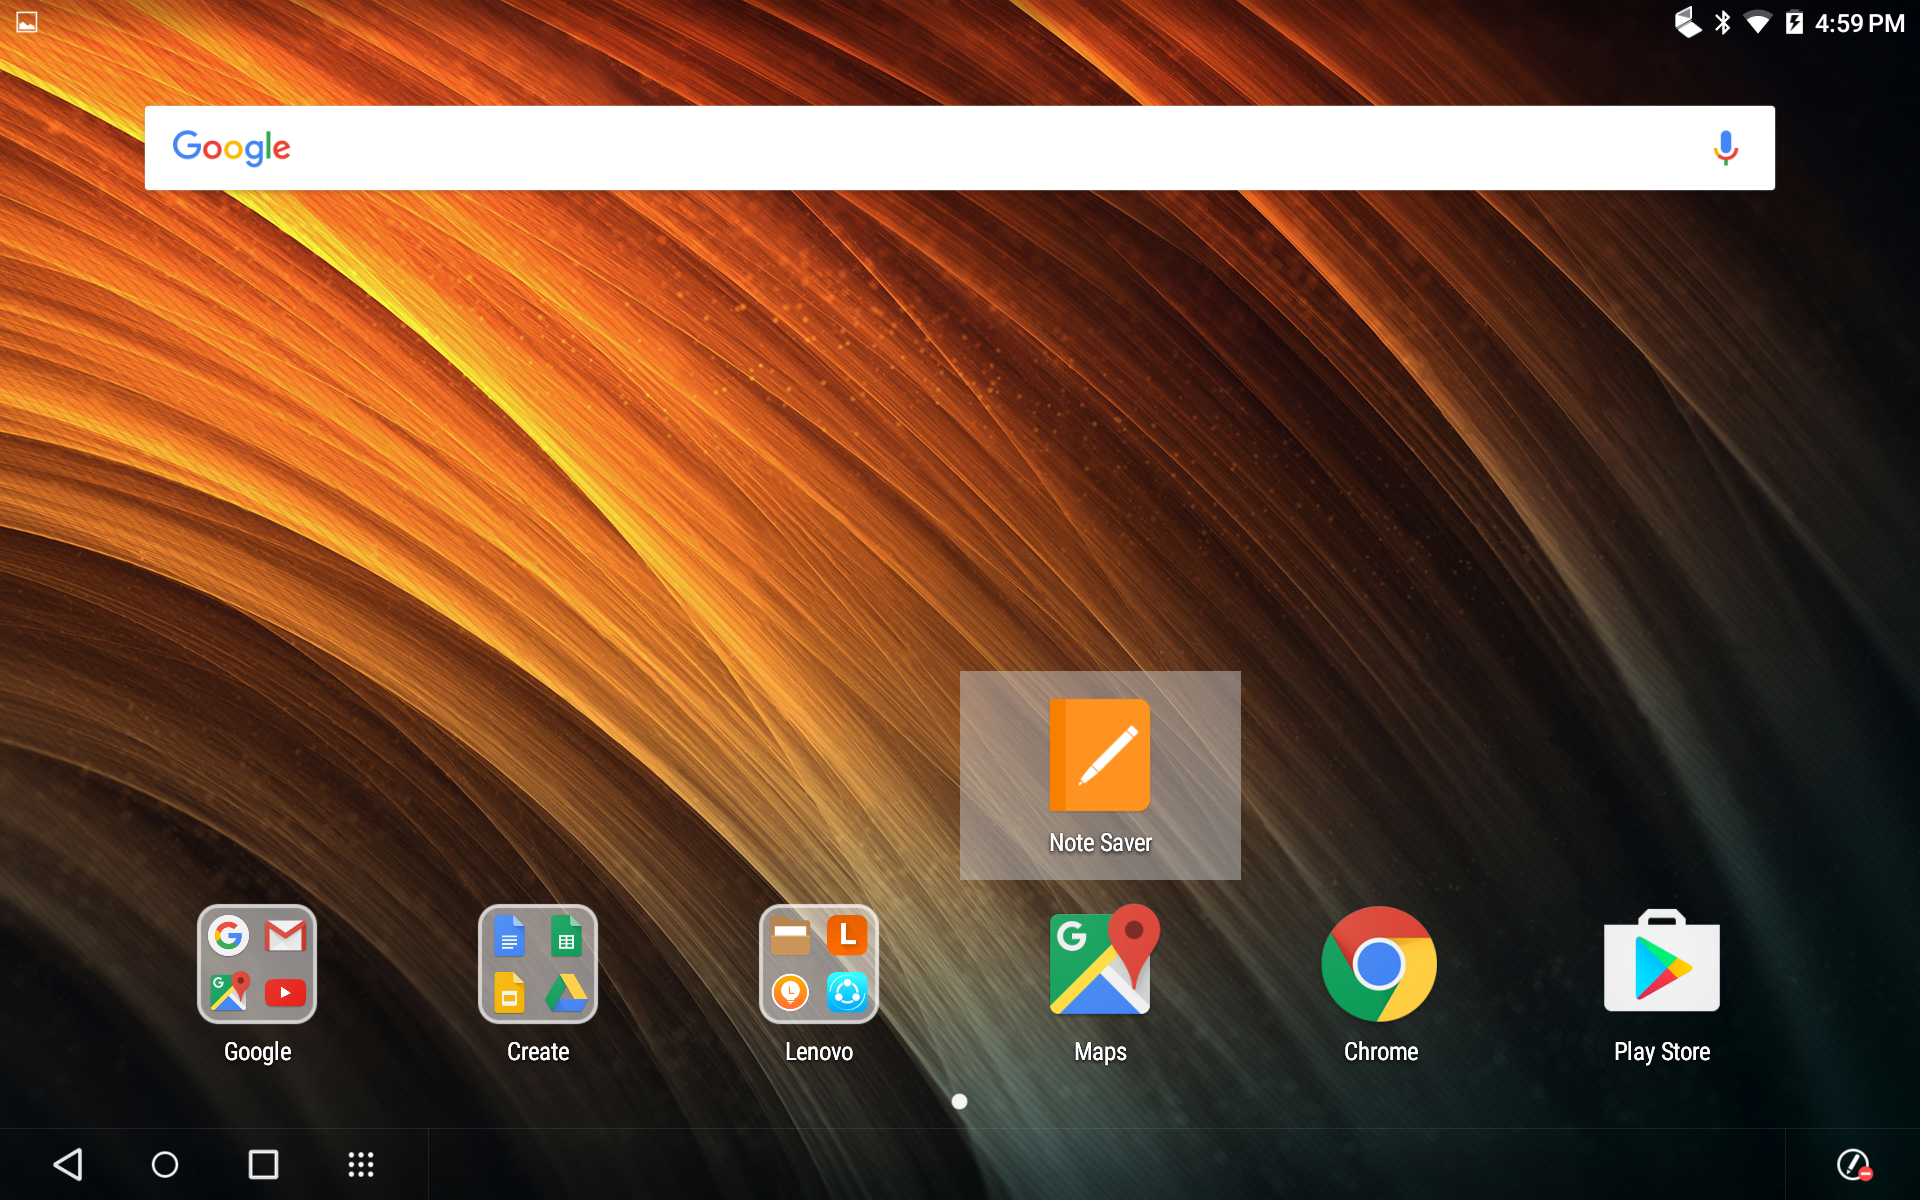Tap the Wi-Fi status icon
This screenshot has height=1200, width=1920.
[x=1758, y=22]
